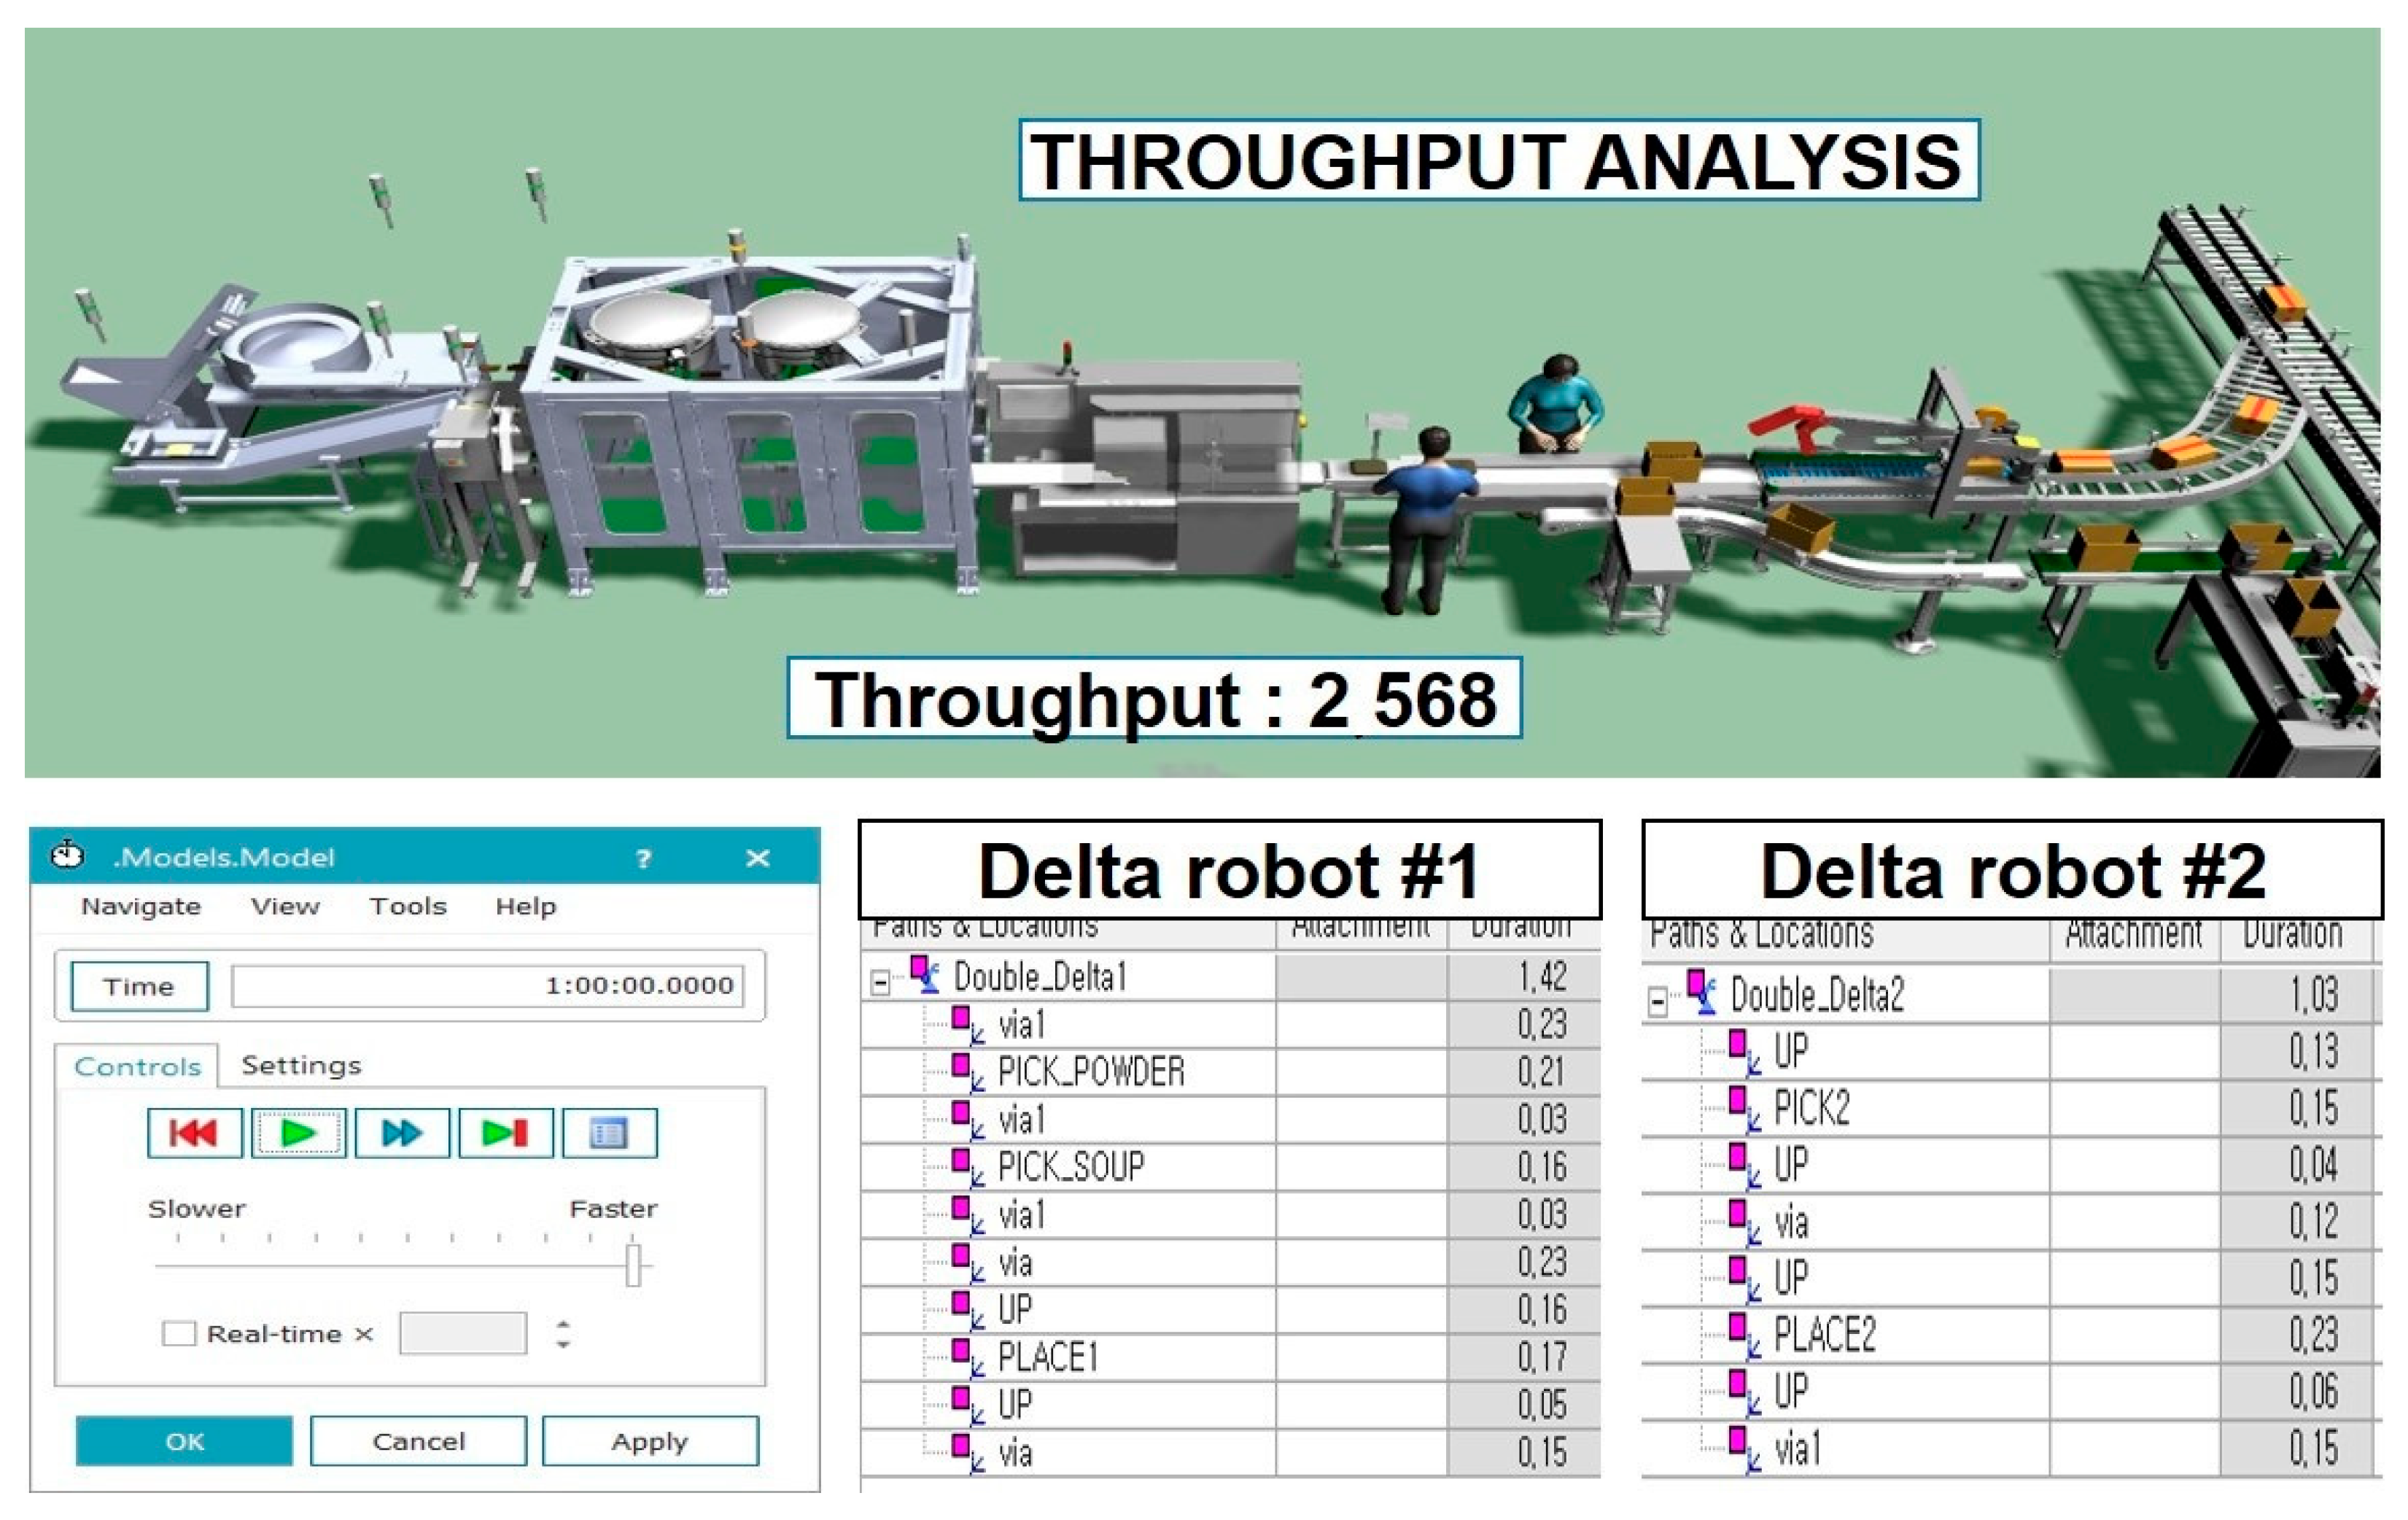Viewport: 2408px width, 1520px height.
Task: Switch to the Settings tab
Action: [x=301, y=1065]
